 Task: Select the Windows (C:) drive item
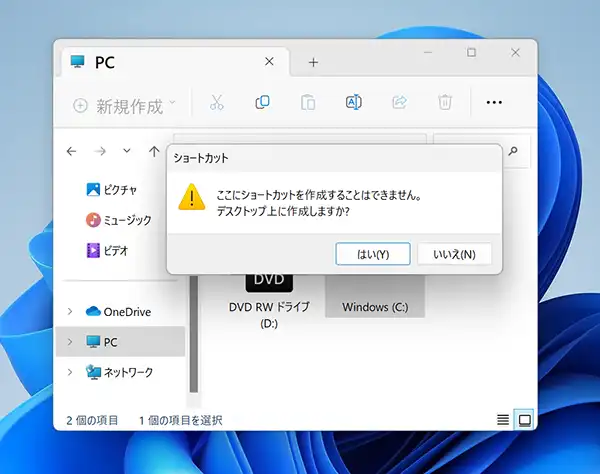375,296
